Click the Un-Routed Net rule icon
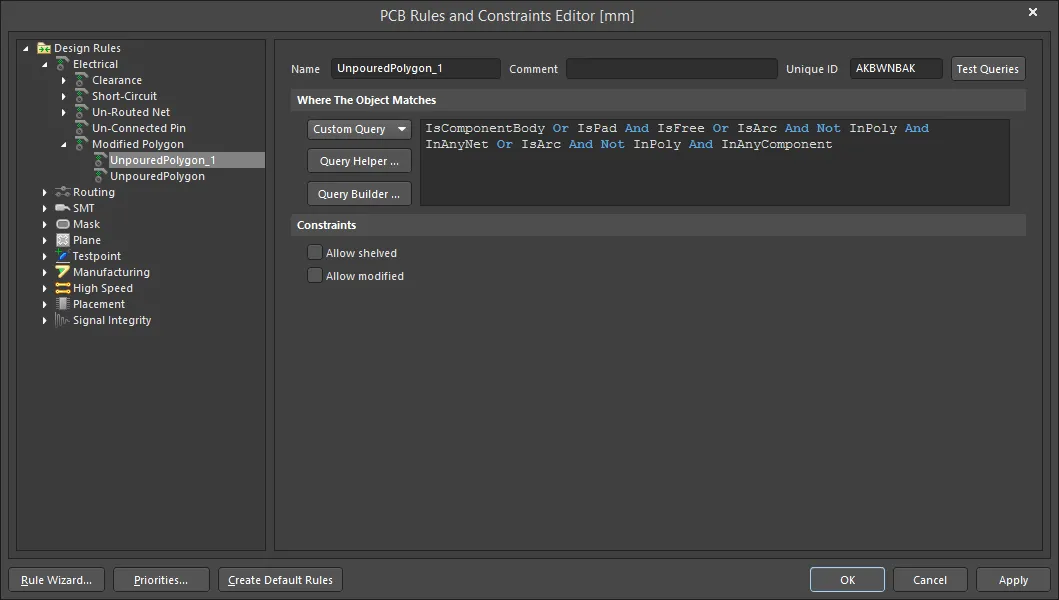Screen dimensions: 1059x600 [x=81, y=112]
